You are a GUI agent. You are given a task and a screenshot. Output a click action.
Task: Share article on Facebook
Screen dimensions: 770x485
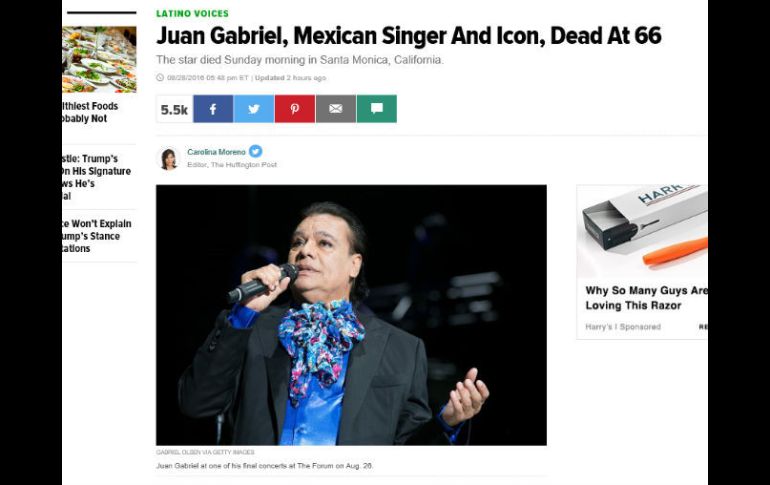[213, 109]
